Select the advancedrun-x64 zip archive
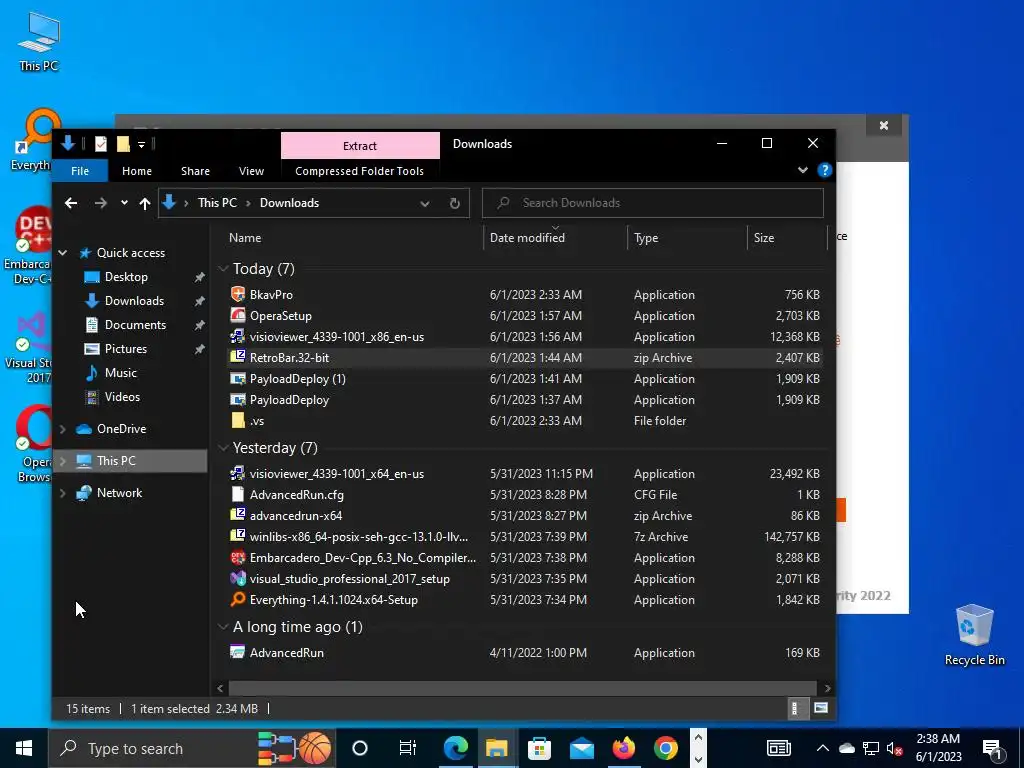The width and height of the screenshot is (1024, 768). coord(296,515)
